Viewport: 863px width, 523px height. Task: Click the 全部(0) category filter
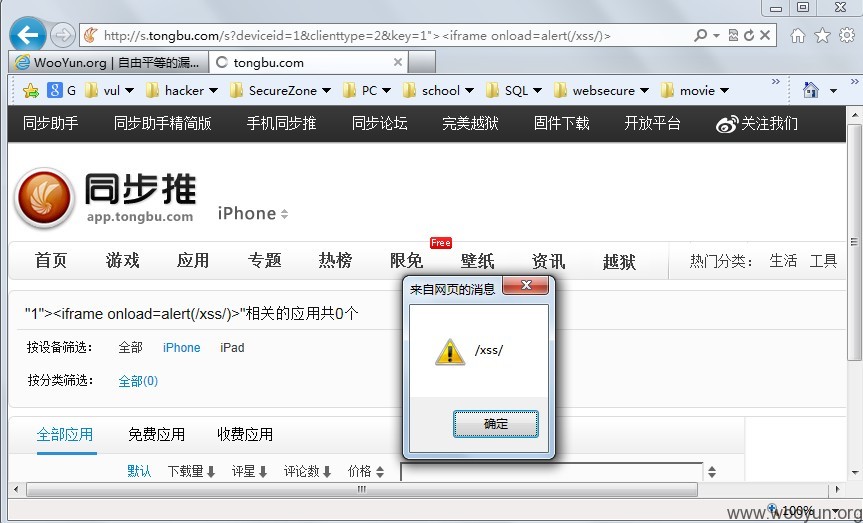(x=138, y=381)
